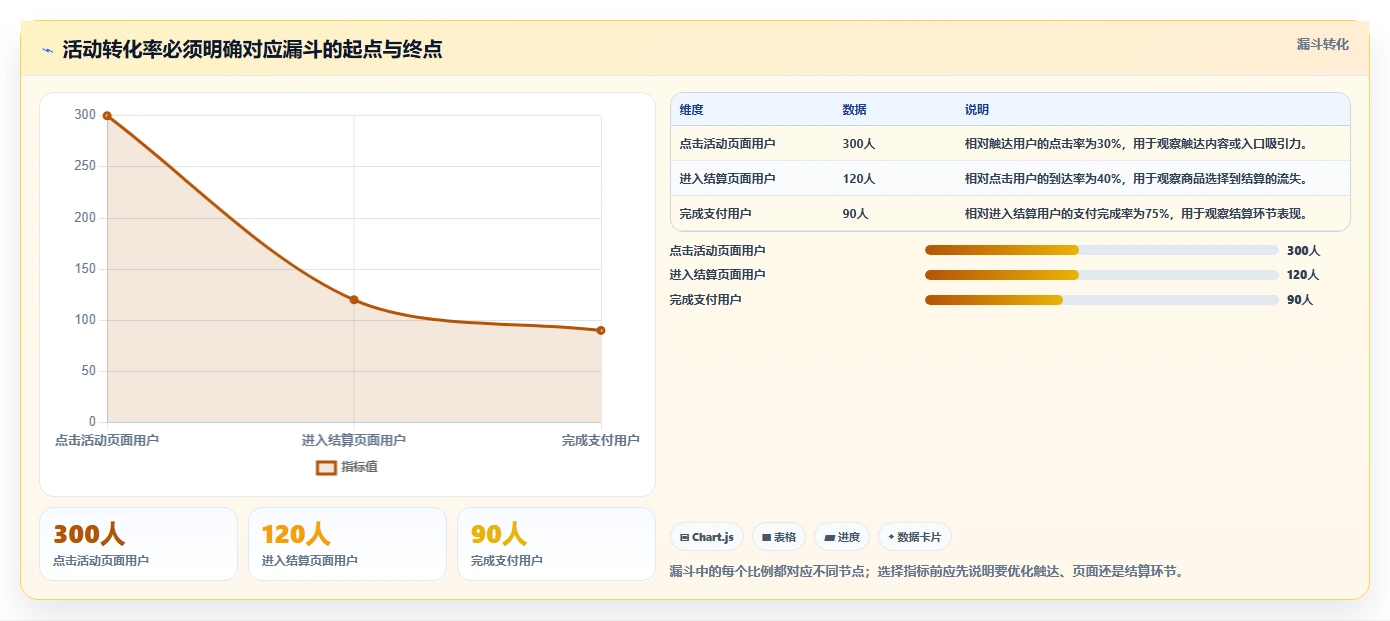
Task: Click the Chart.js chip
Action: (x=706, y=537)
